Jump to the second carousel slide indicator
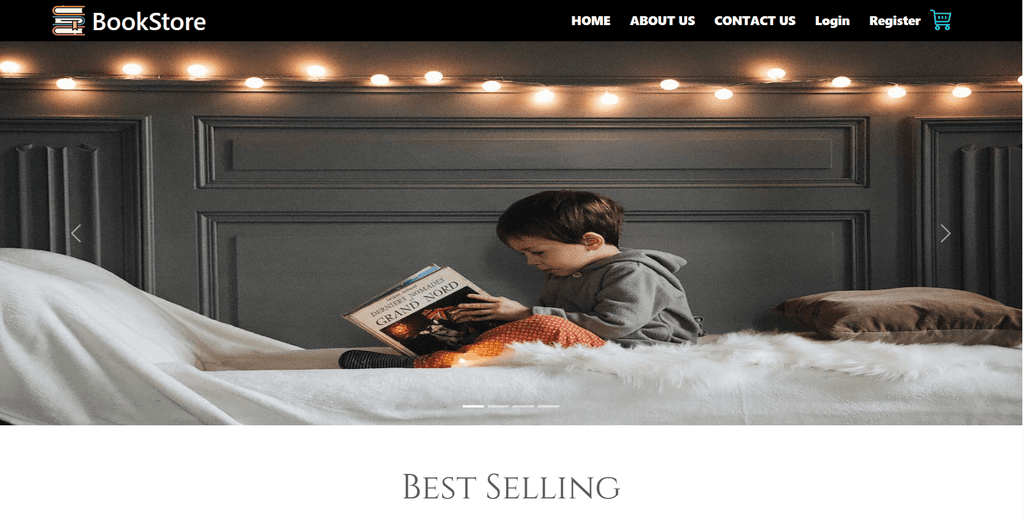 click(x=498, y=406)
